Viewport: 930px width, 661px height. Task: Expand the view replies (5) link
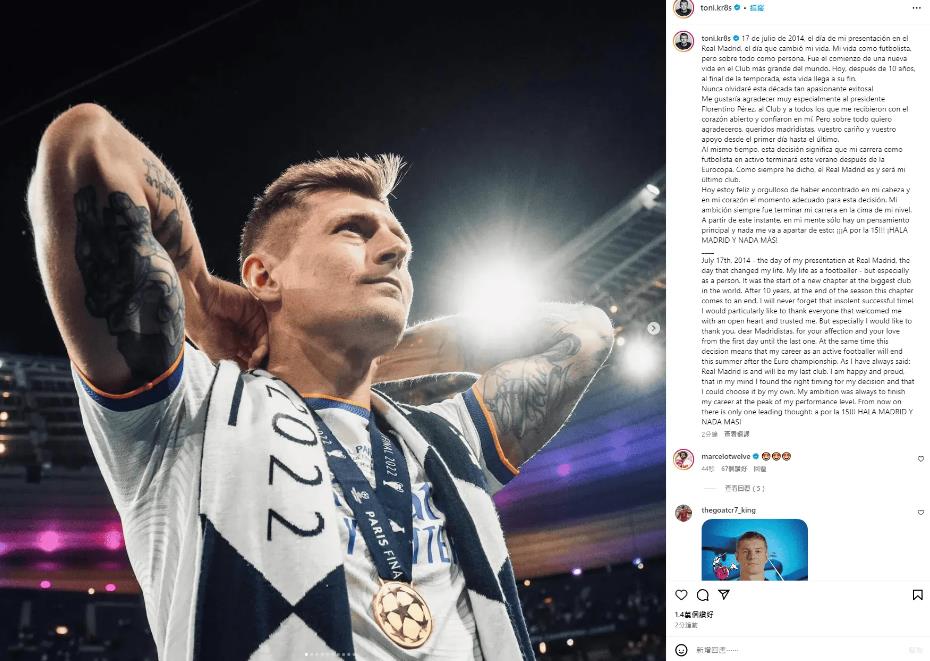tap(744, 488)
